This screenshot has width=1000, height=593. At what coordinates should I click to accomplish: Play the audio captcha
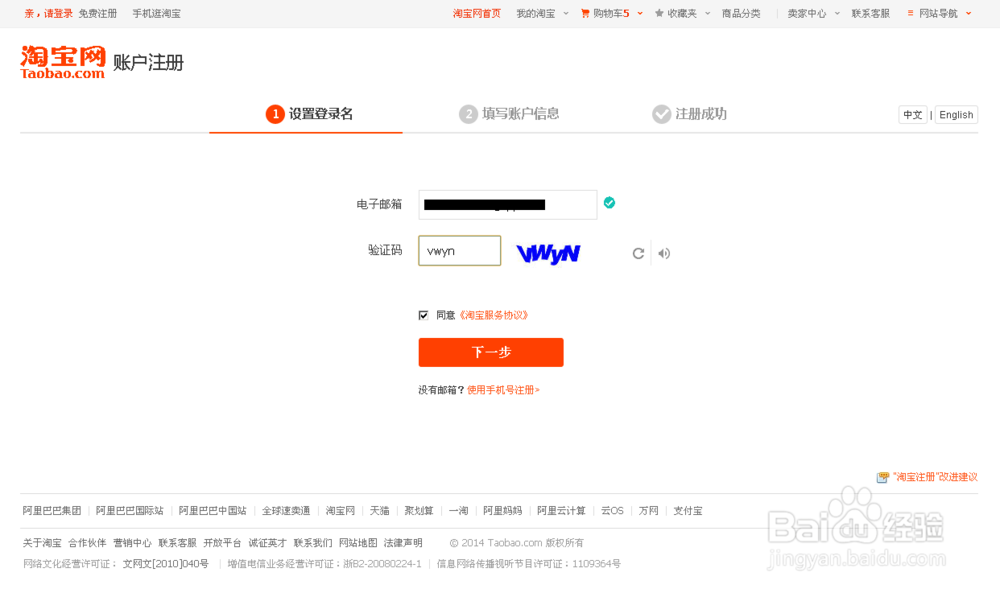663,252
